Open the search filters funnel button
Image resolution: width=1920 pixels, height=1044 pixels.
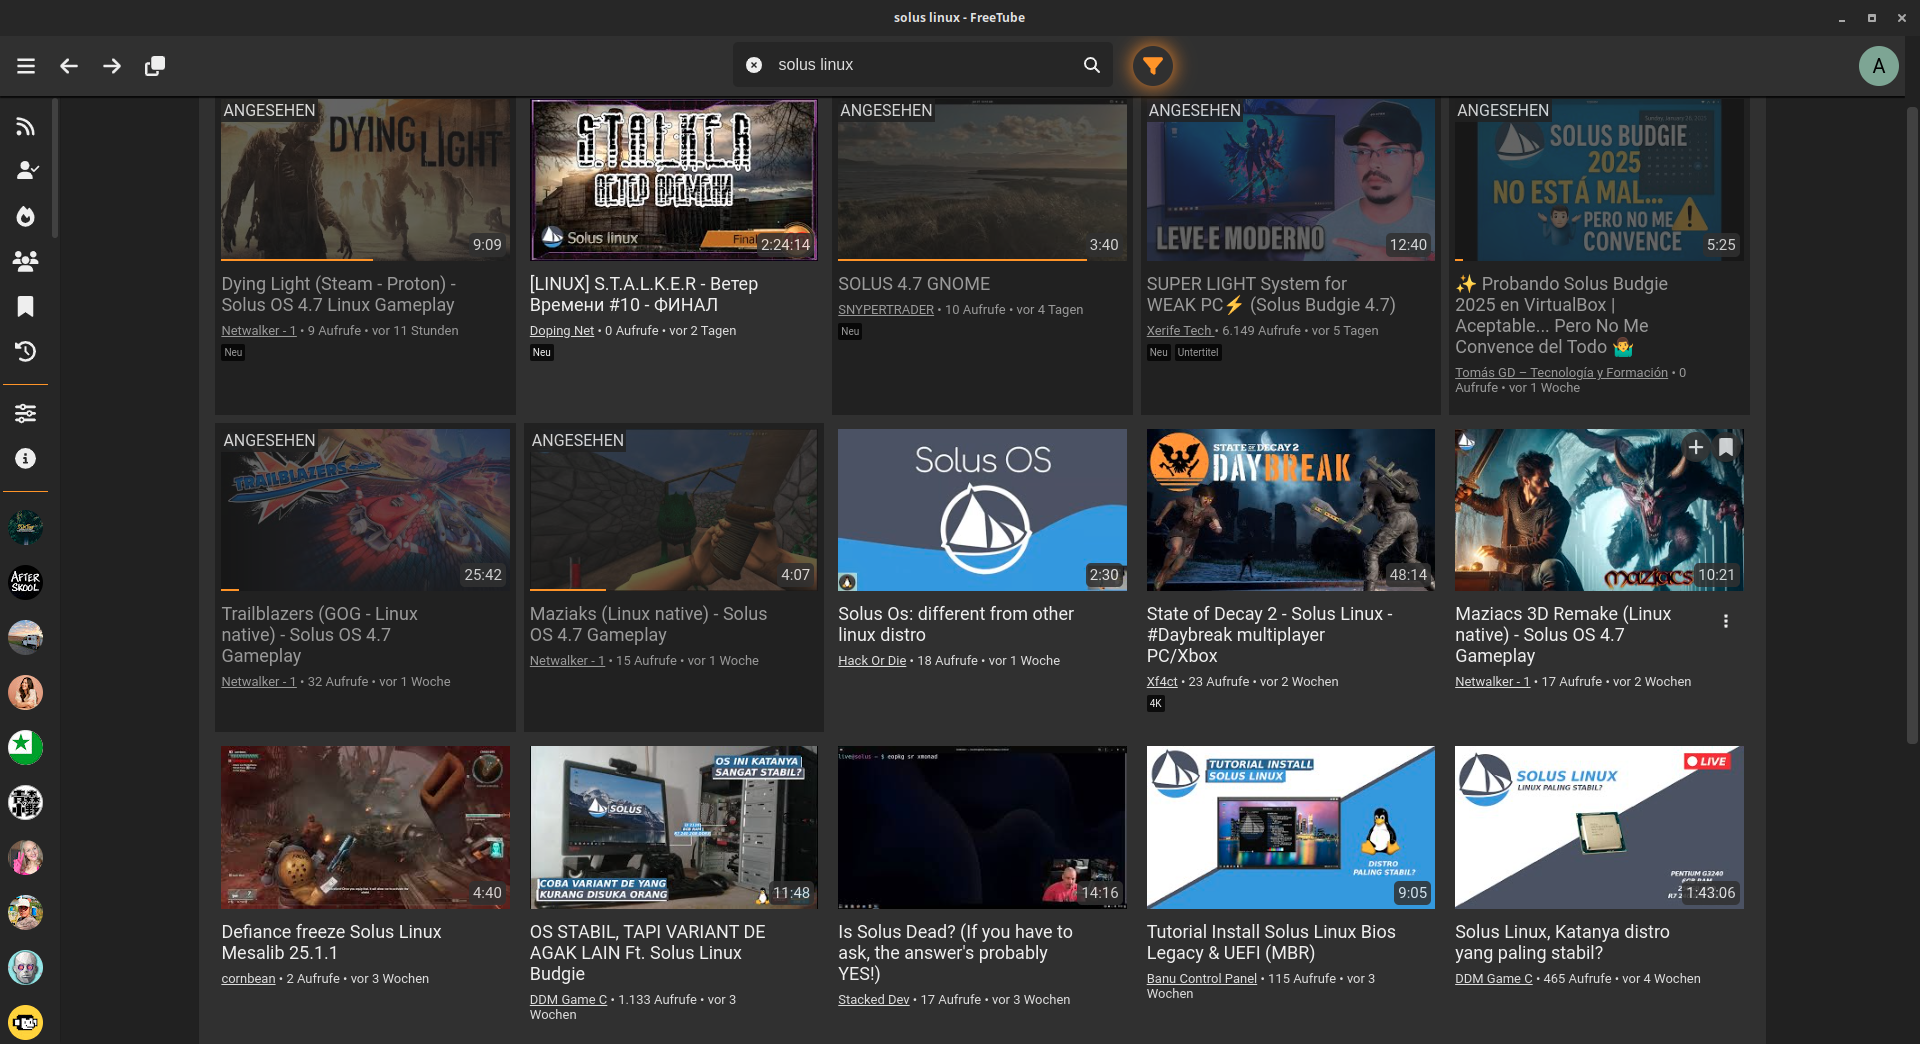coord(1153,66)
